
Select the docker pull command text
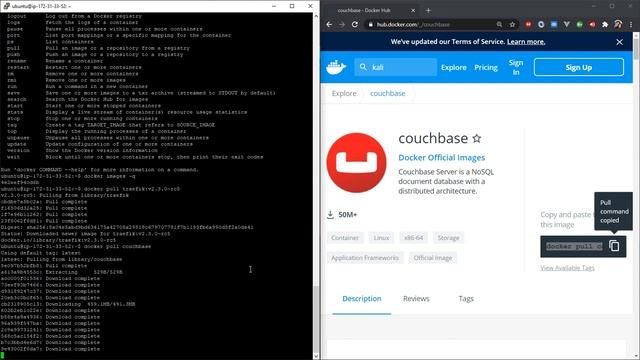pos(574,246)
